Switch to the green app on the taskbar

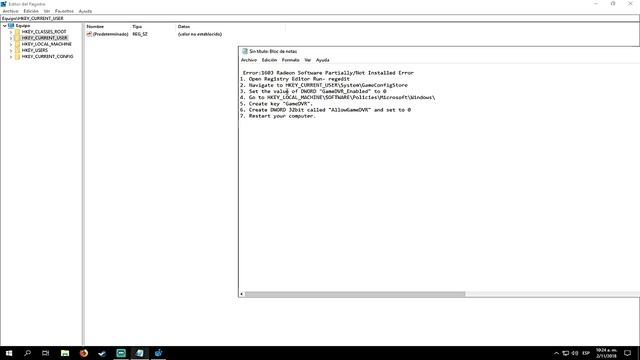coord(121,353)
